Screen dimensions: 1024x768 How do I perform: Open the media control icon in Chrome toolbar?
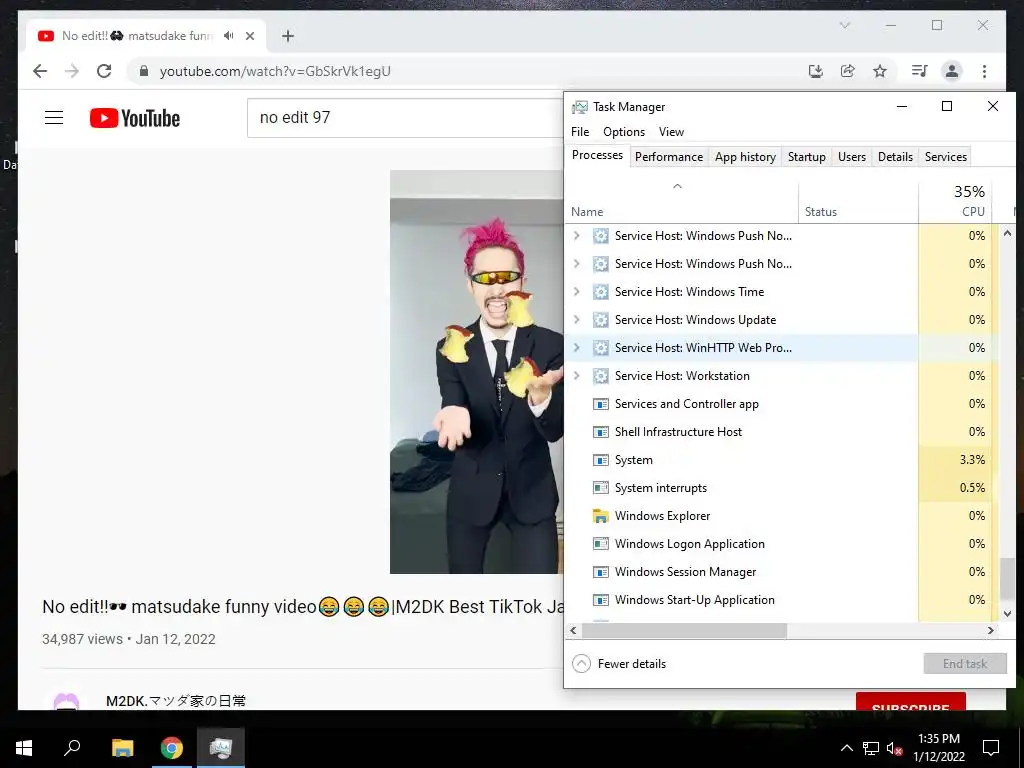(x=920, y=71)
